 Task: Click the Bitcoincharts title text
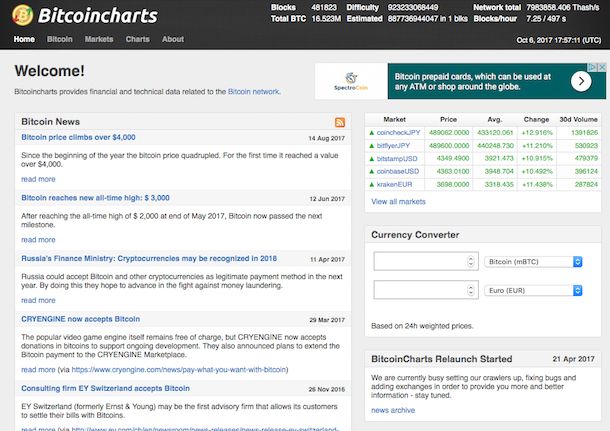98,16
